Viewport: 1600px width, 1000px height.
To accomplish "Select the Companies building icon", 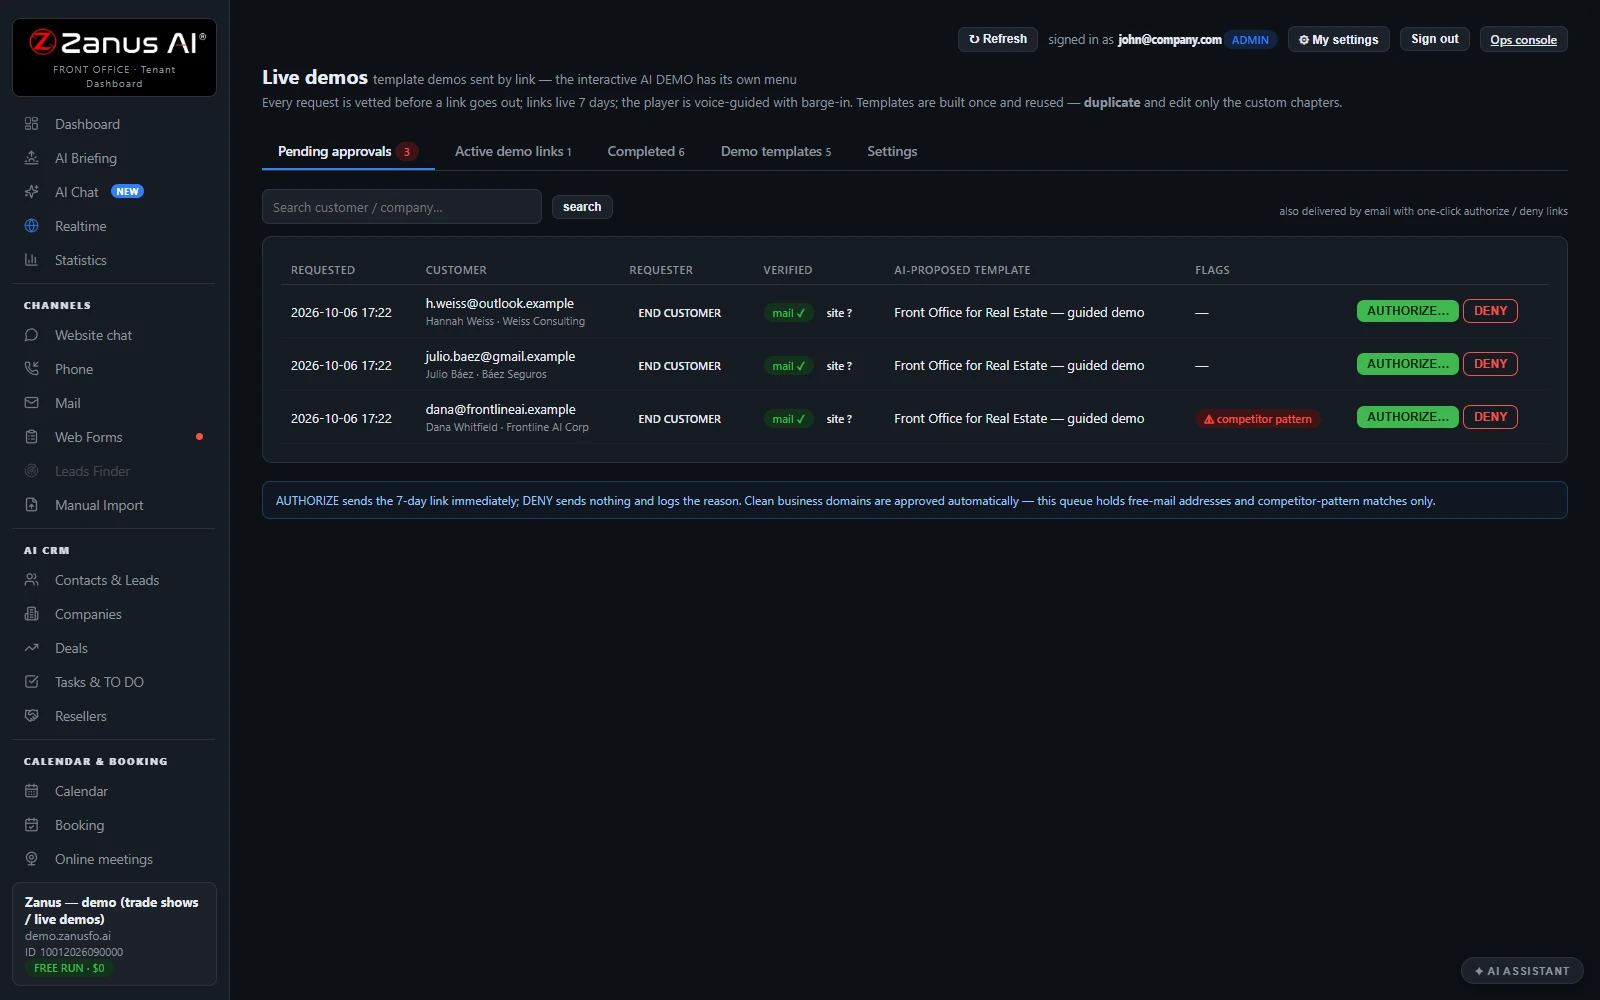I will (31, 614).
